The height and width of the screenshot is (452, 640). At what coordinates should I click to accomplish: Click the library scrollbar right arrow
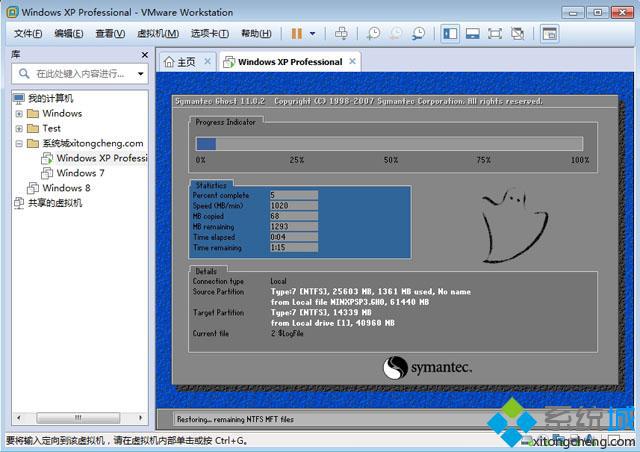[141, 418]
